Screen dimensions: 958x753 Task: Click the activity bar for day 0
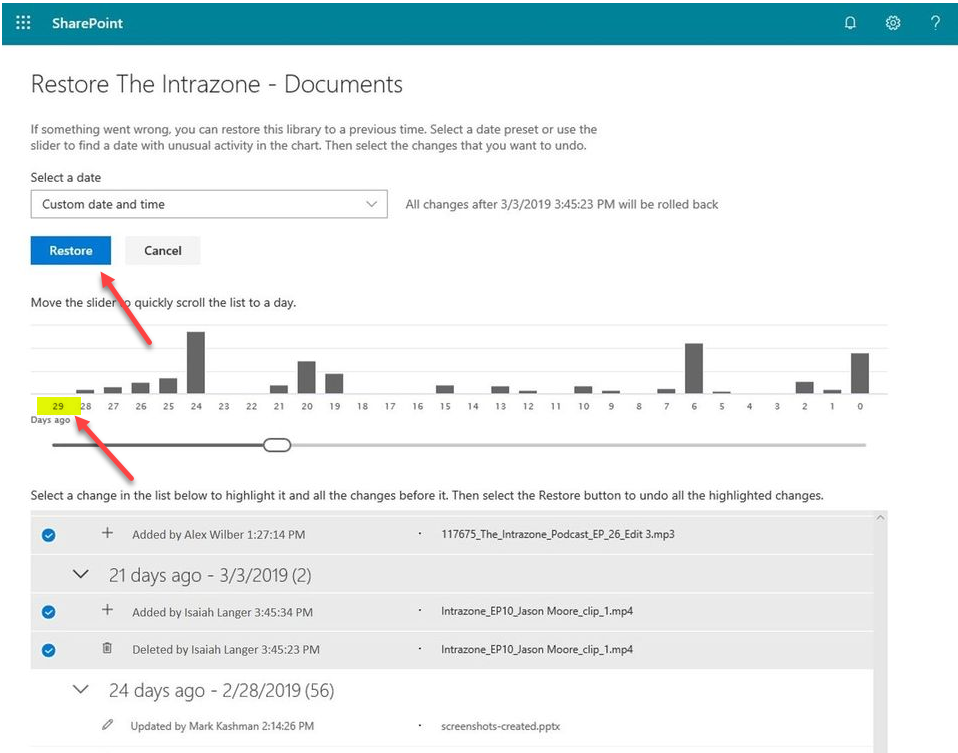(x=860, y=373)
